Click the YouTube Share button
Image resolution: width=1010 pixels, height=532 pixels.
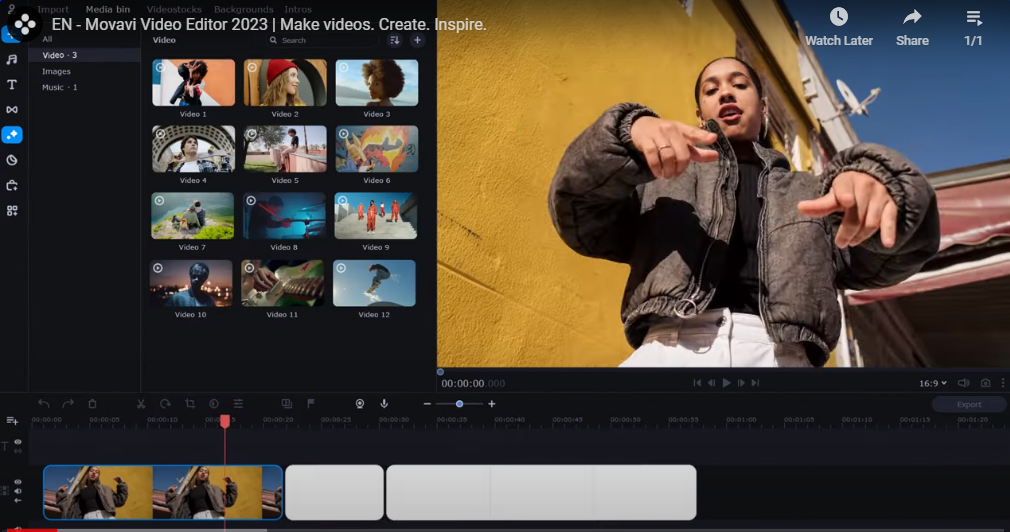(912, 28)
